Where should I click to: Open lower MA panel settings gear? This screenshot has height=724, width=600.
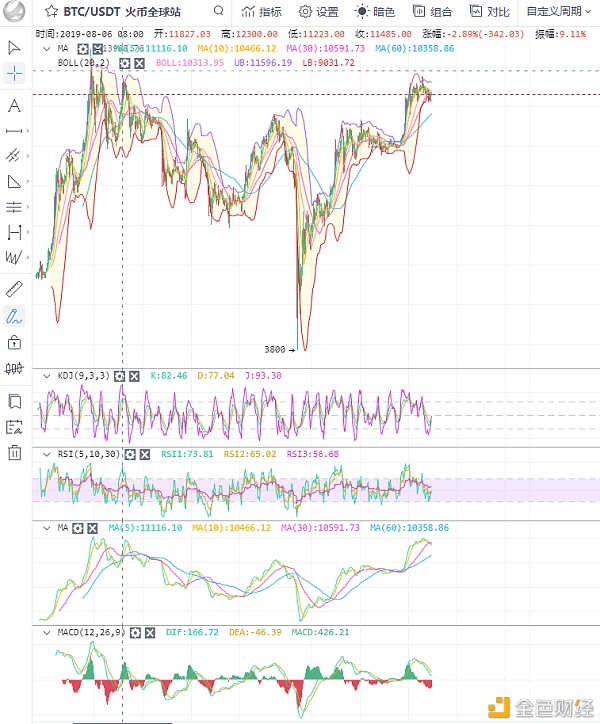click(78, 528)
